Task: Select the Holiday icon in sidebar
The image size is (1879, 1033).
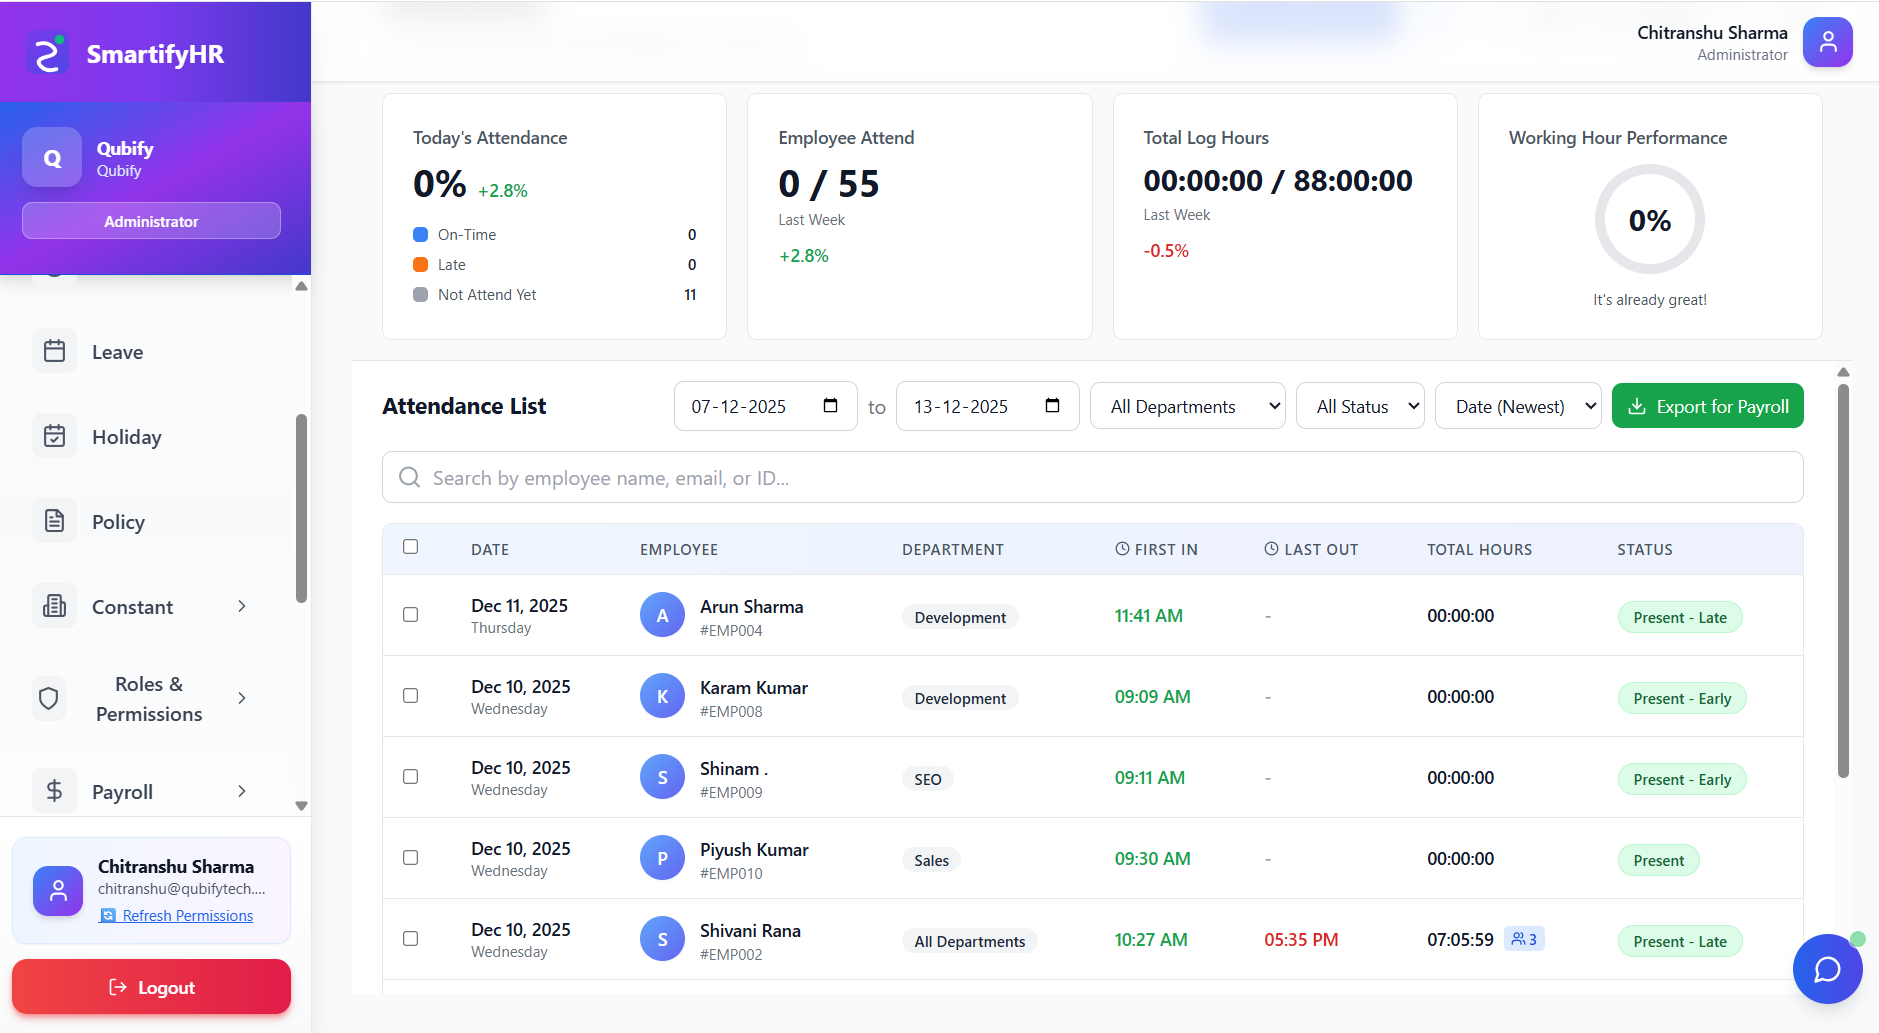Action: tap(55, 436)
